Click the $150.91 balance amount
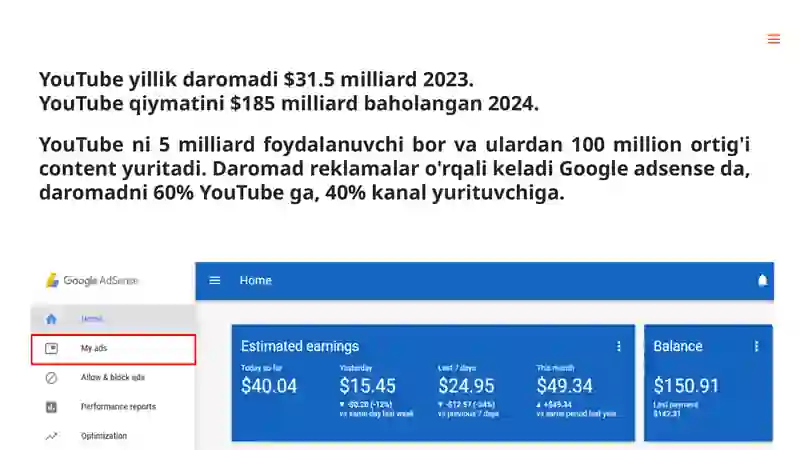800x450 pixels. [686, 386]
